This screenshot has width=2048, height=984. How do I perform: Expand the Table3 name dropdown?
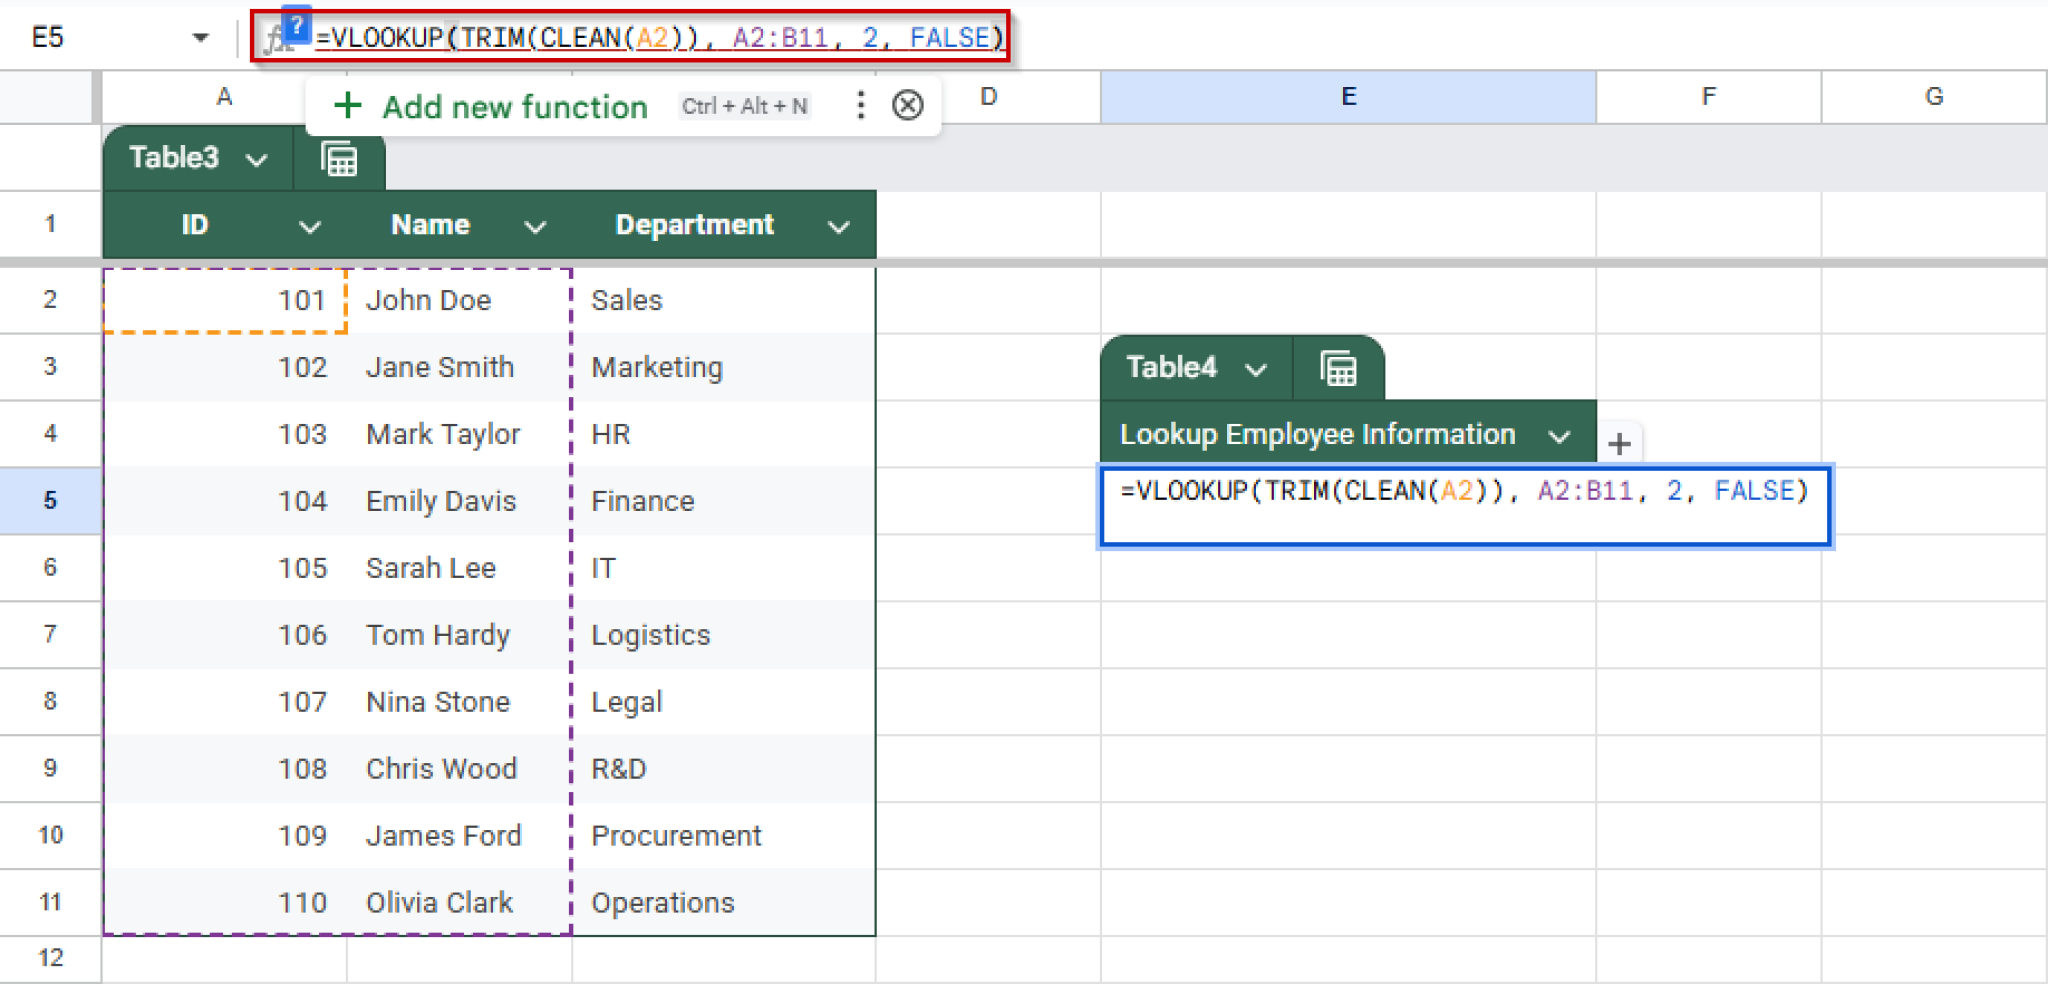[x=257, y=159]
